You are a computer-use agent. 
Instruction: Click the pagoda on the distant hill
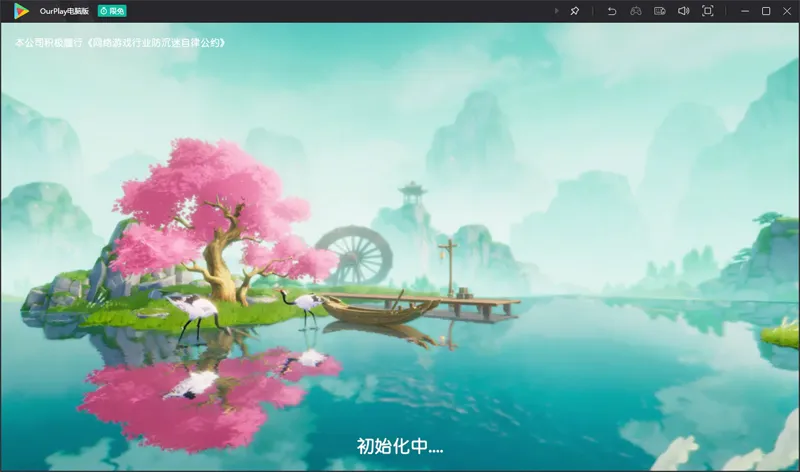coord(411,193)
